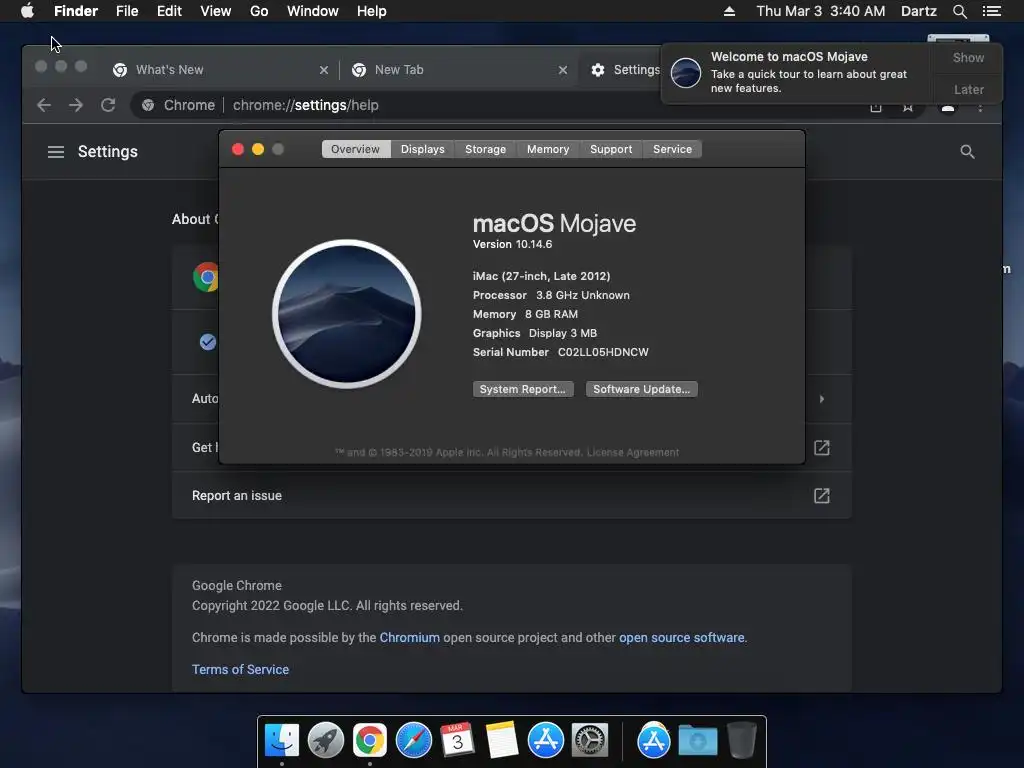
Task: Go back in Chrome
Action: tap(44, 105)
